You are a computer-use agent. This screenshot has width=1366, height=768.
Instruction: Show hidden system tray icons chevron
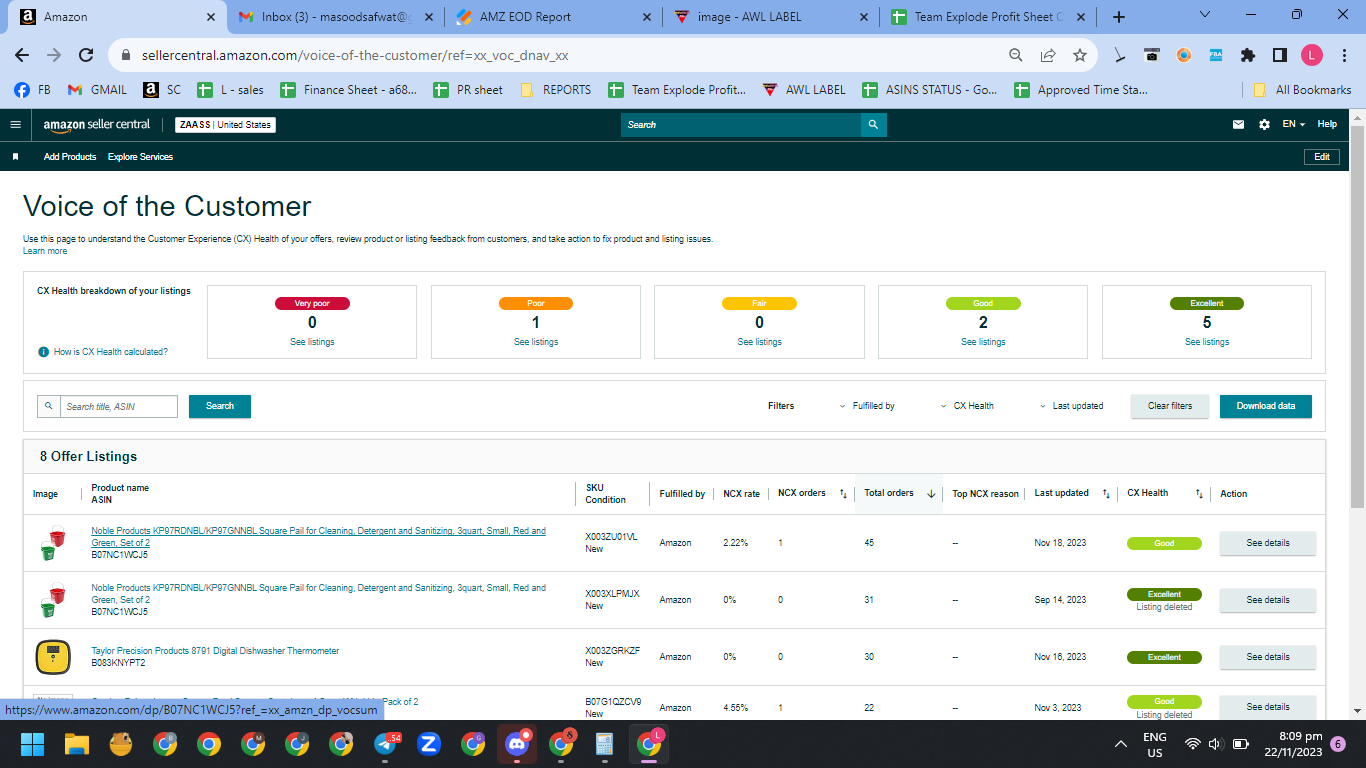[x=1121, y=744]
